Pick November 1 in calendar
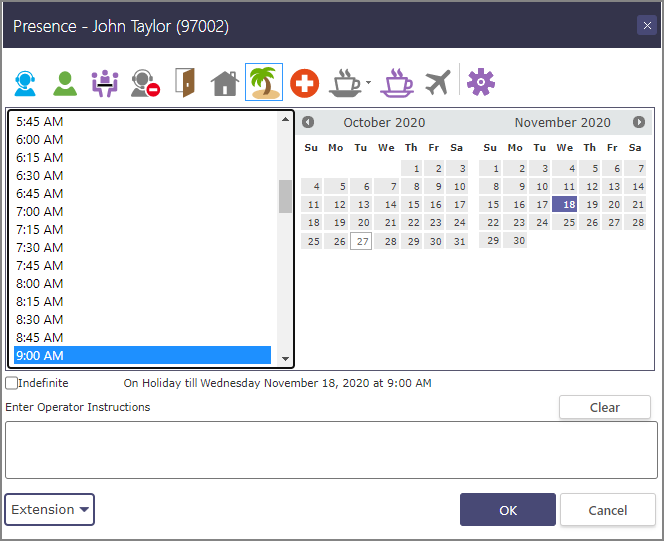Viewport: 664px width, 541px height. click(490, 168)
